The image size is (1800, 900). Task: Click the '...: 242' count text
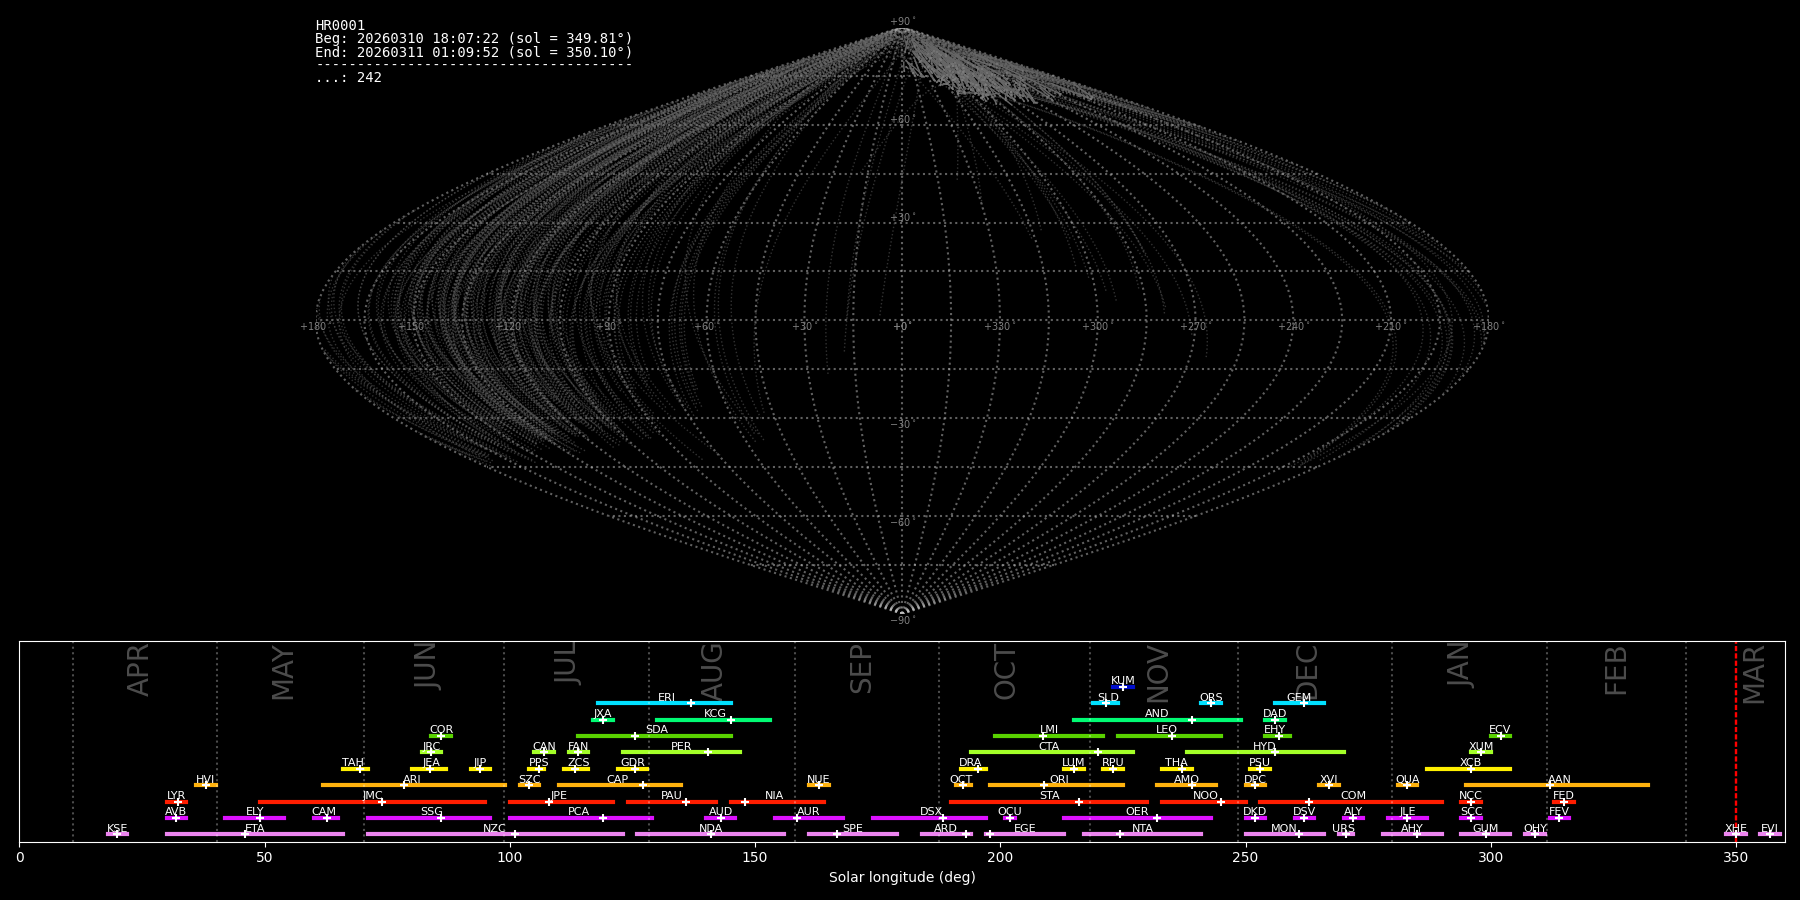(348, 78)
